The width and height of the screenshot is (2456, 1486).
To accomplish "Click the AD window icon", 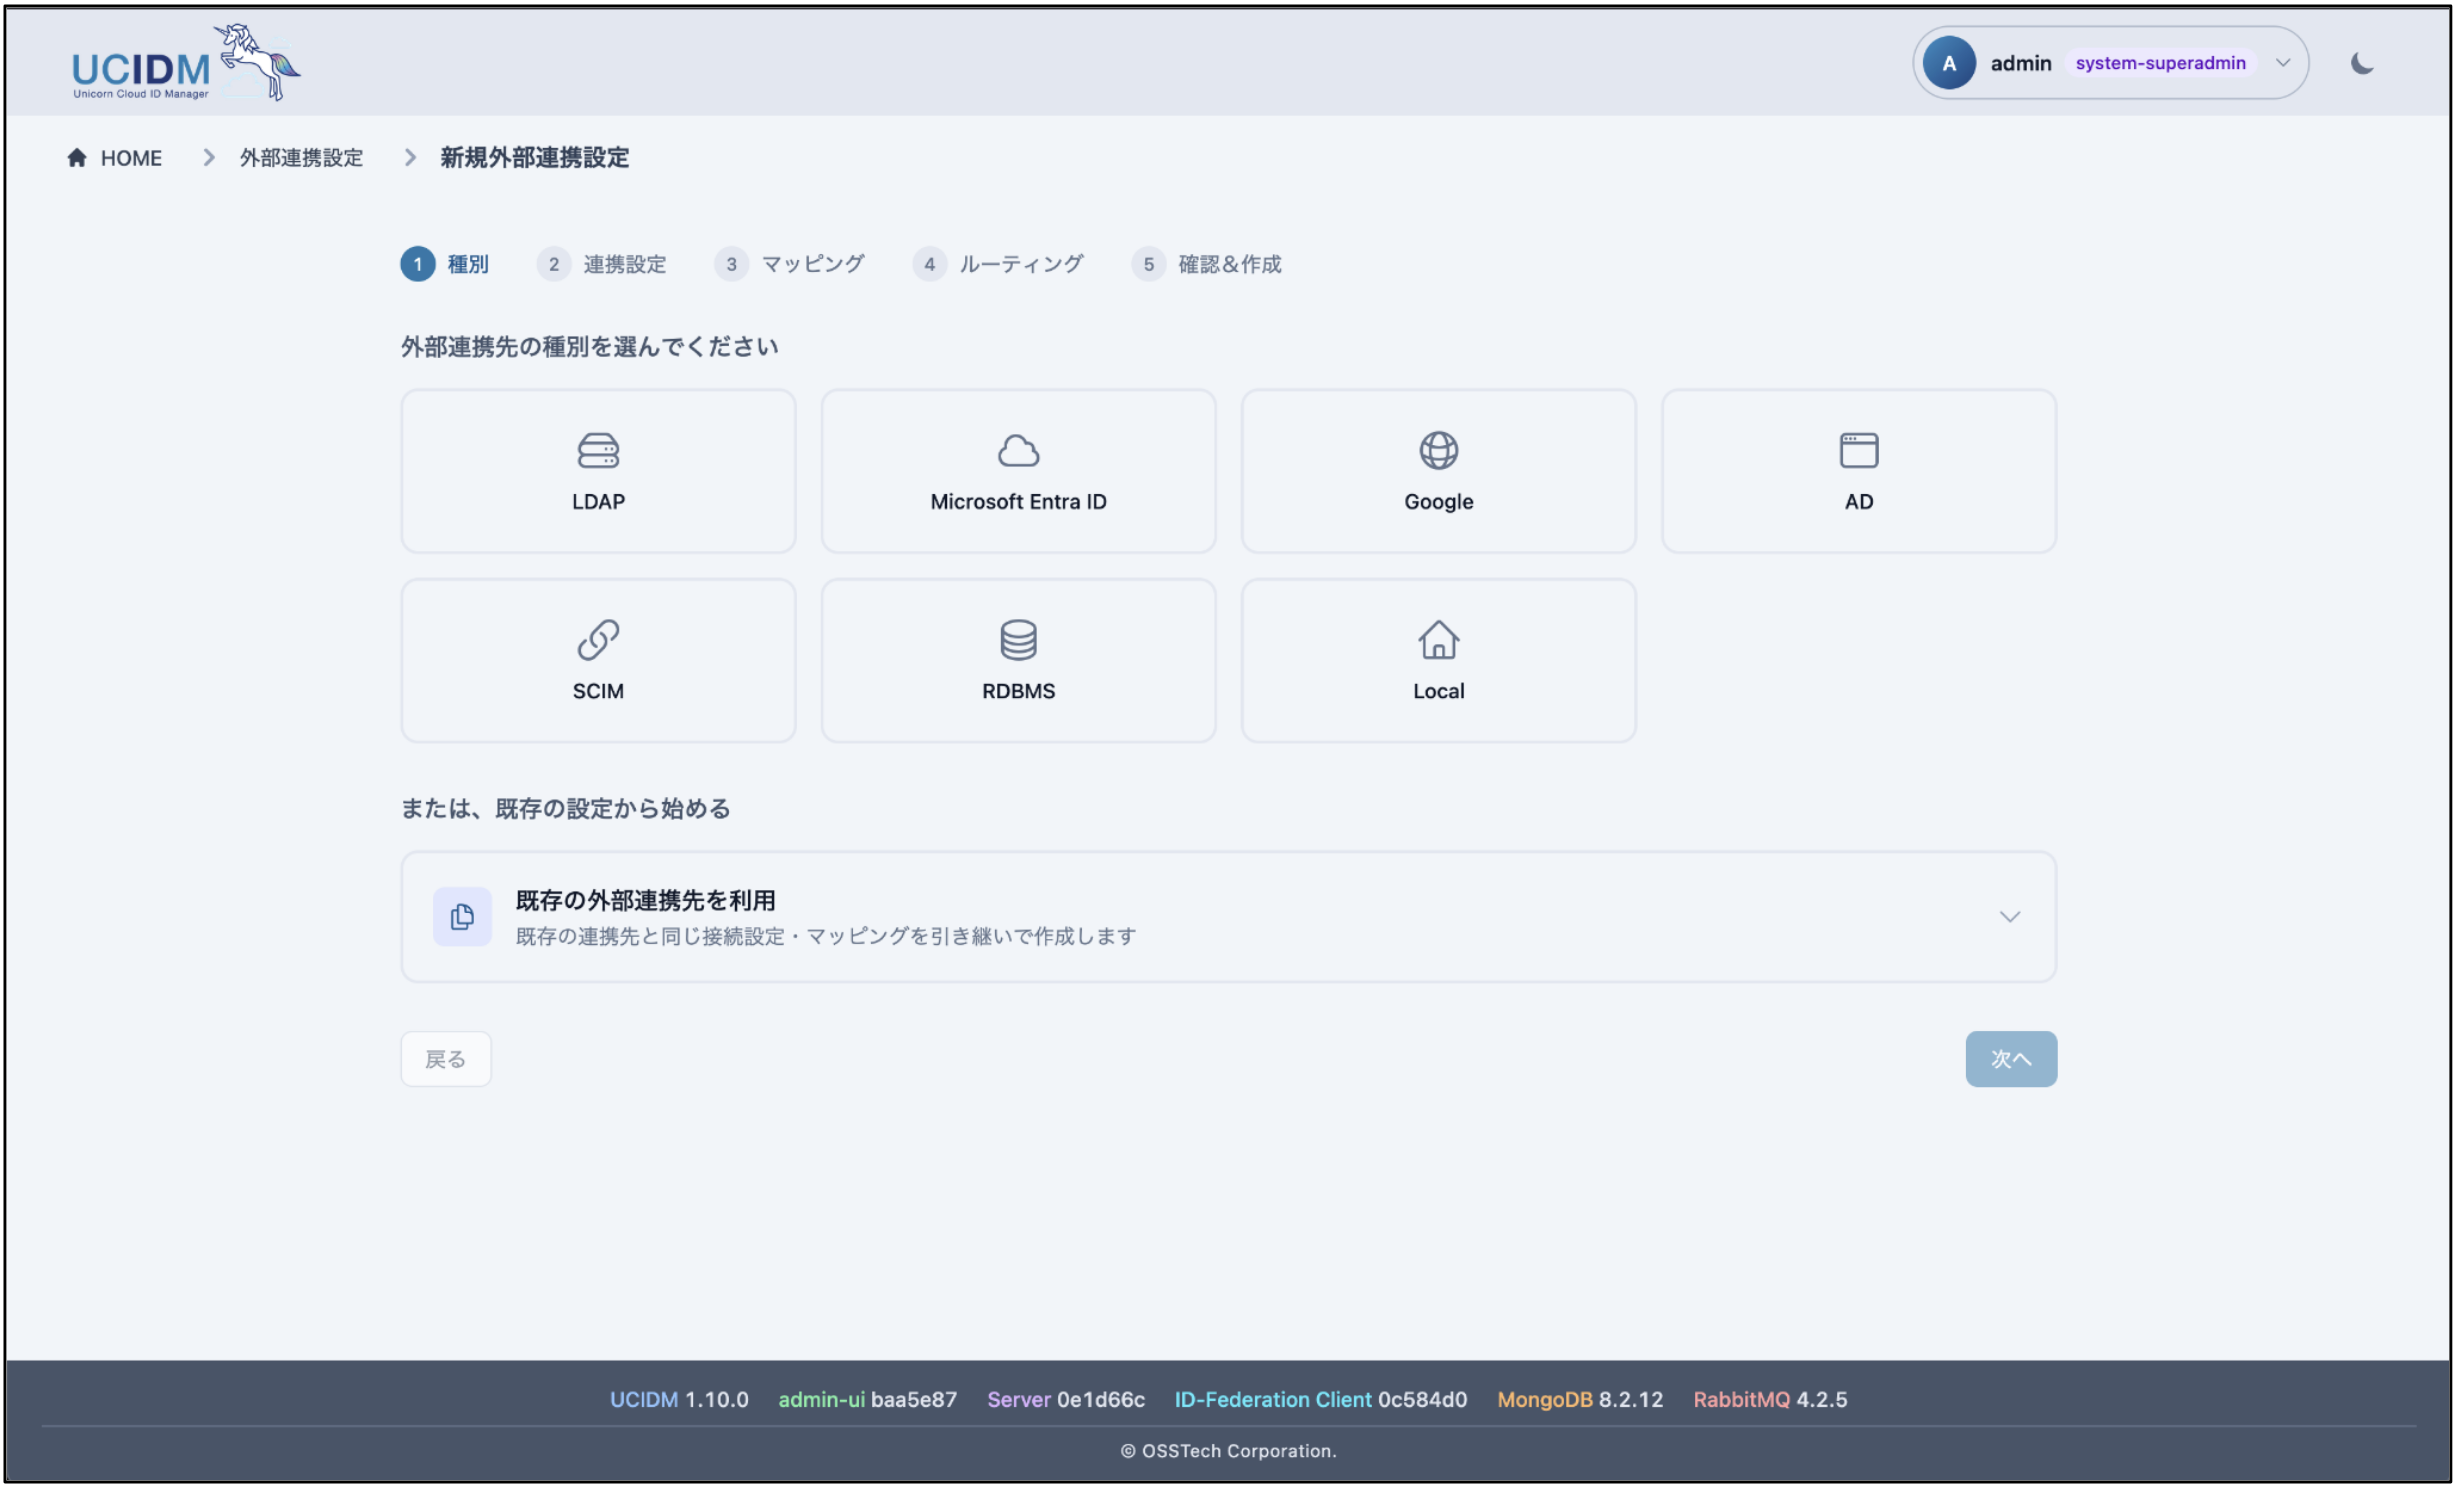I will tap(1858, 451).
